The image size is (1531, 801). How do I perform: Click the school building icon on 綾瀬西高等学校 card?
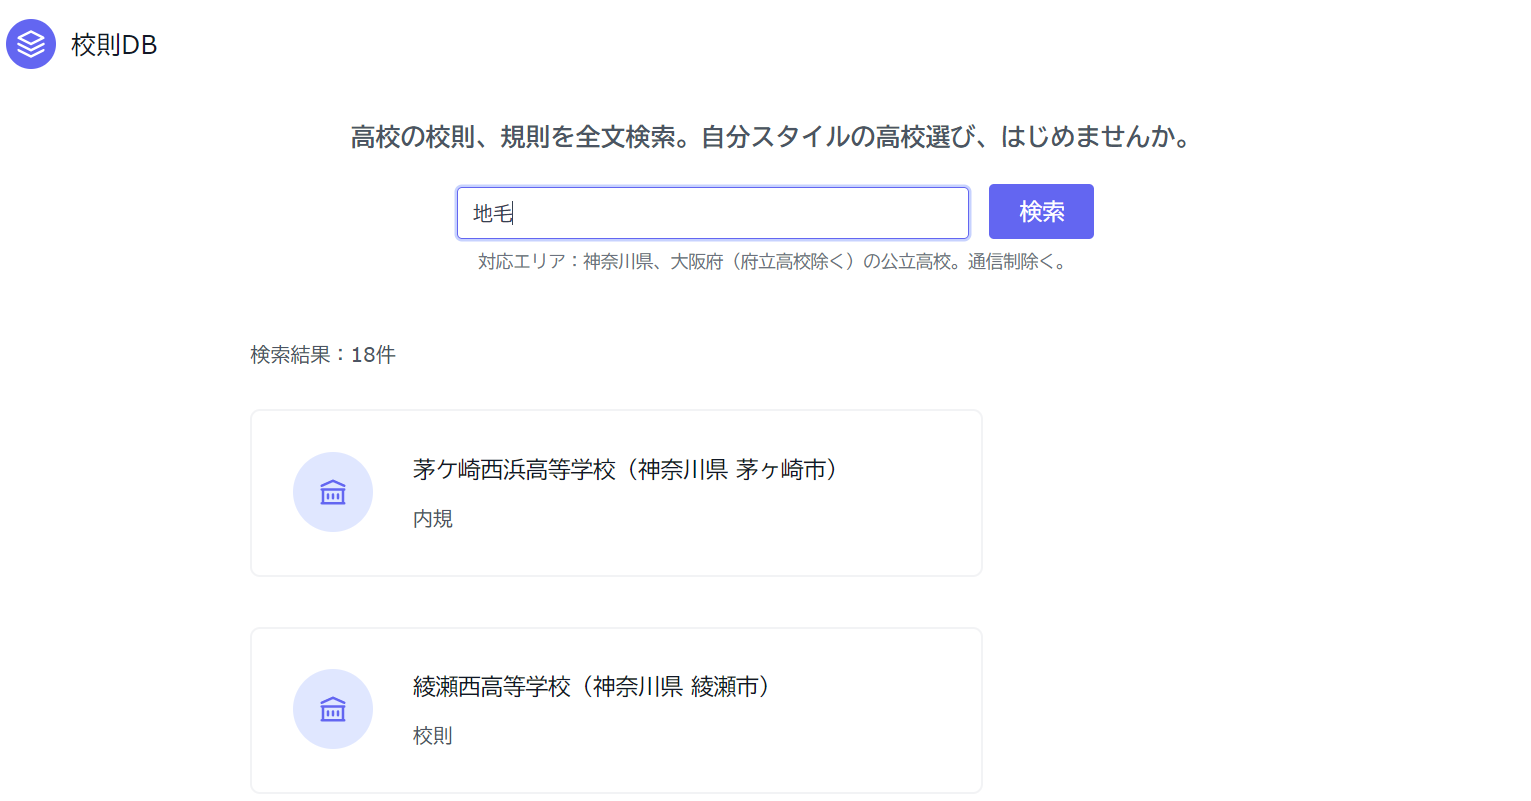point(332,709)
